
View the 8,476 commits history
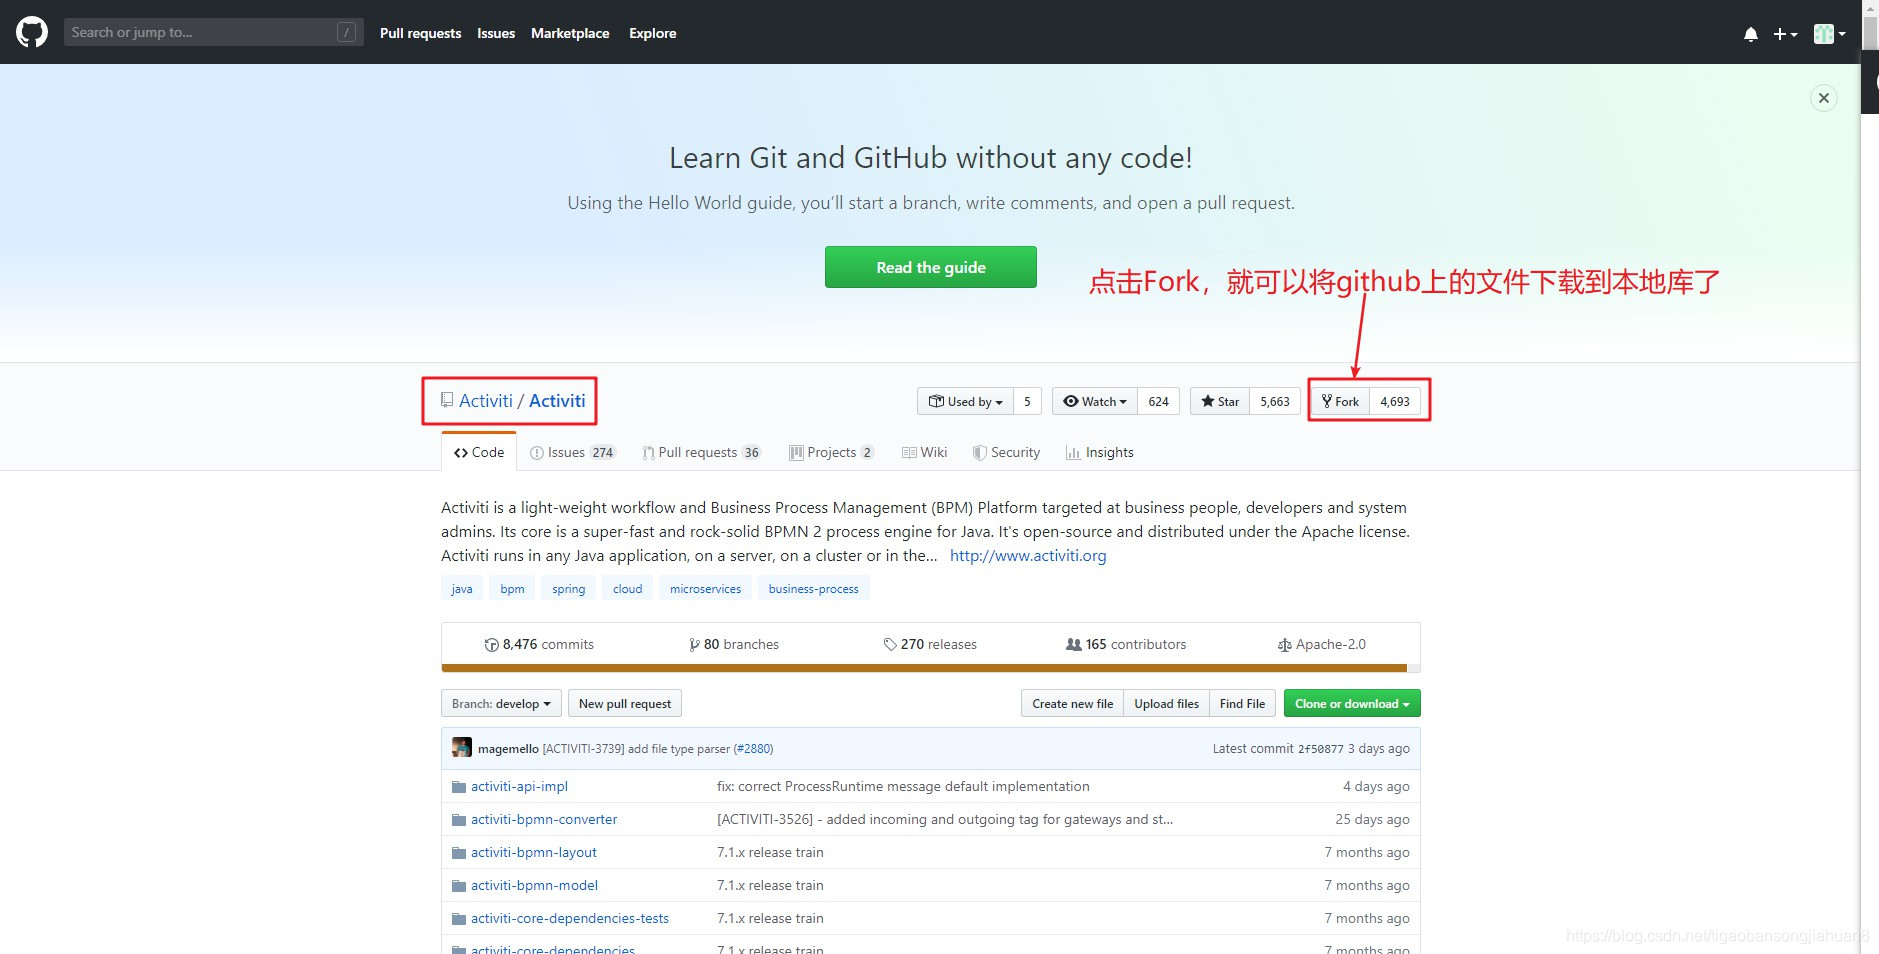[x=539, y=644]
